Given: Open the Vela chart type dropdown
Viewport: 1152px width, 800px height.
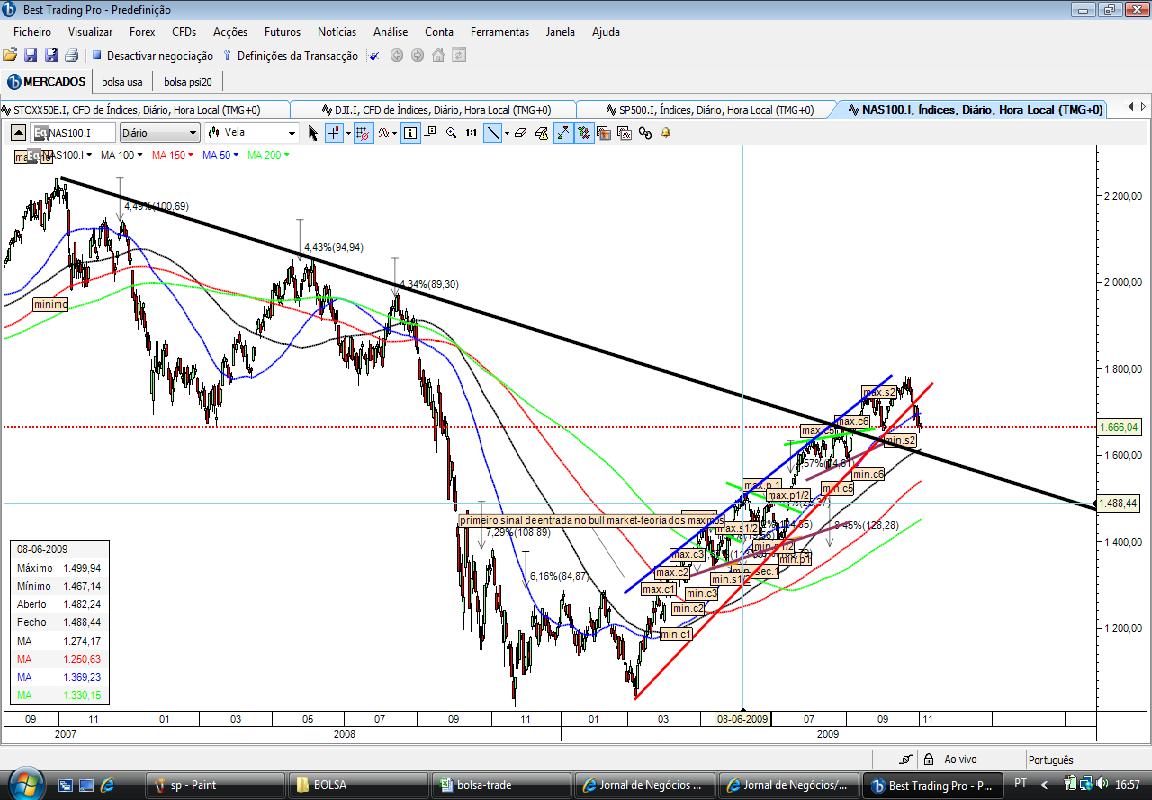Looking at the screenshot, I should click(x=251, y=133).
